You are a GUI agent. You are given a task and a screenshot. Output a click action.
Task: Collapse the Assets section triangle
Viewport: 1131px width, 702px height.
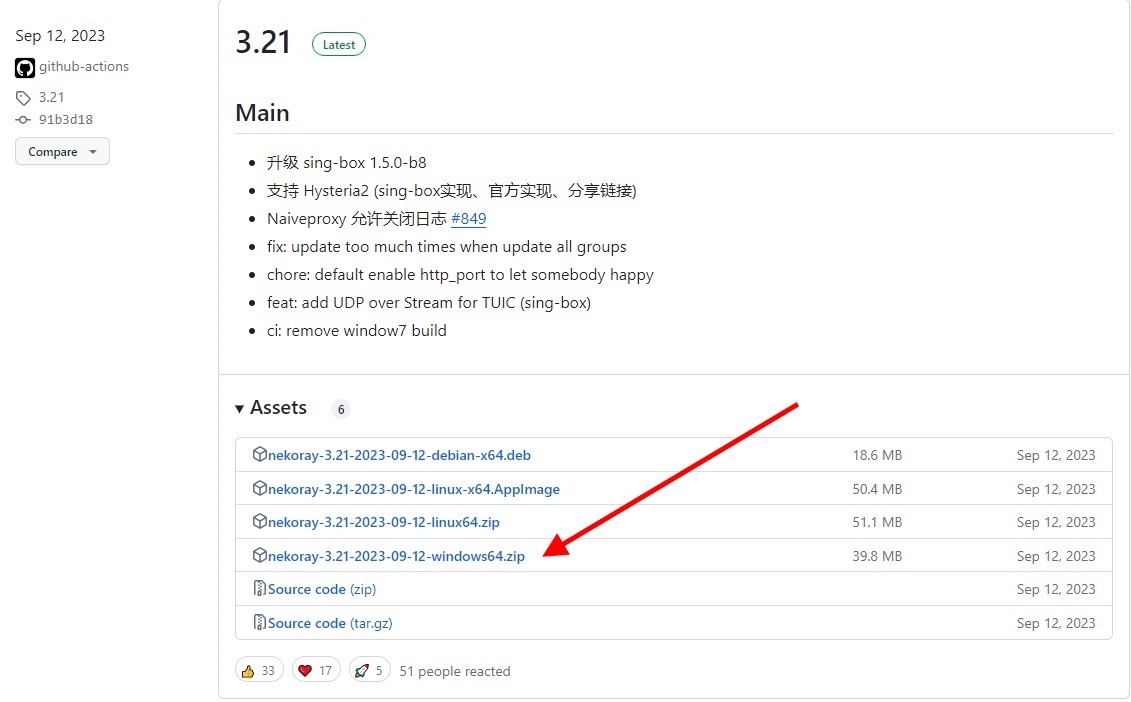tap(239, 409)
